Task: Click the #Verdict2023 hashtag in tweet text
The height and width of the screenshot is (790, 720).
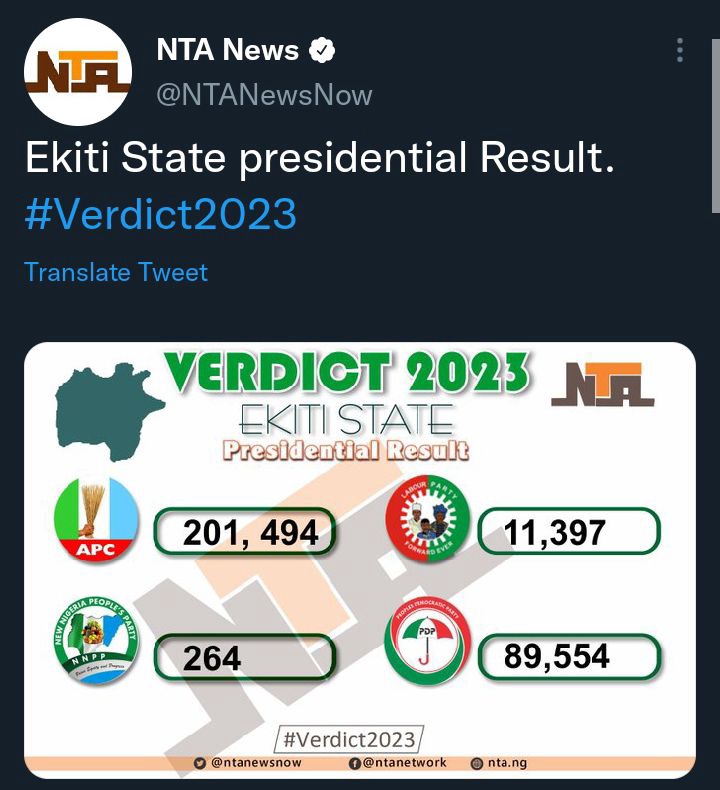Action: coord(160,214)
